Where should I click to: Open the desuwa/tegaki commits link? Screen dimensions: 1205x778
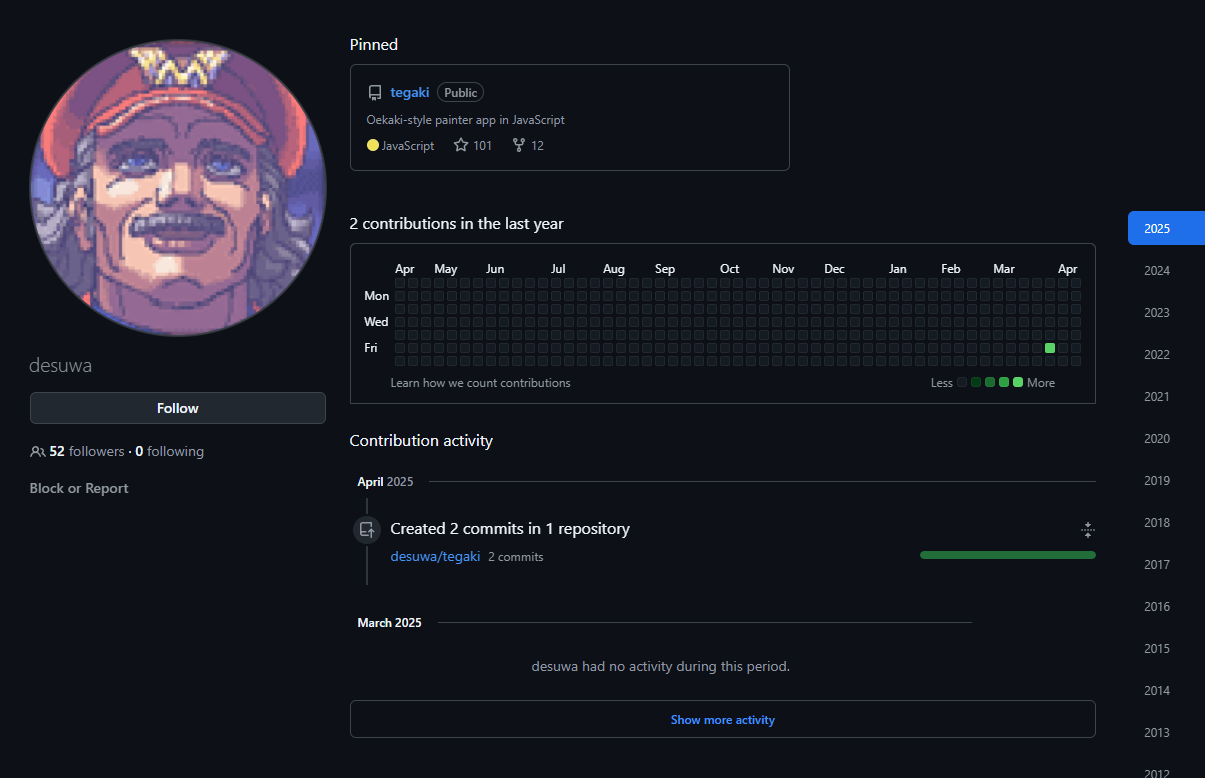coord(435,556)
